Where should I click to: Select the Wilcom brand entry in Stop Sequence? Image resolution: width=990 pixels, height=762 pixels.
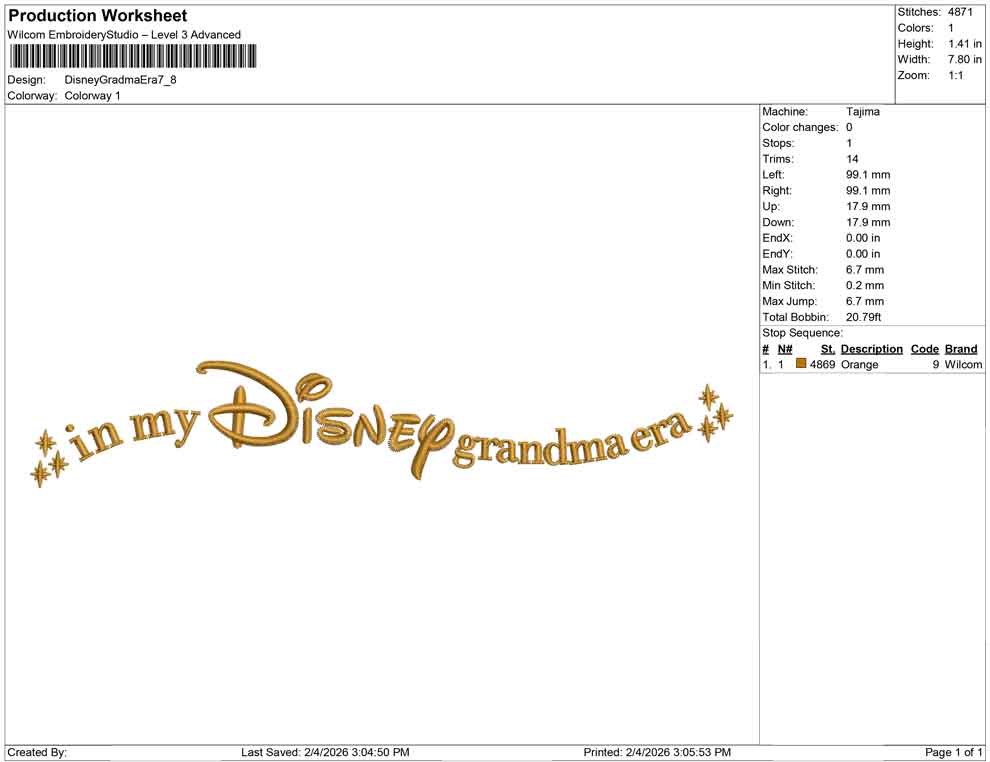pos(961,364)
